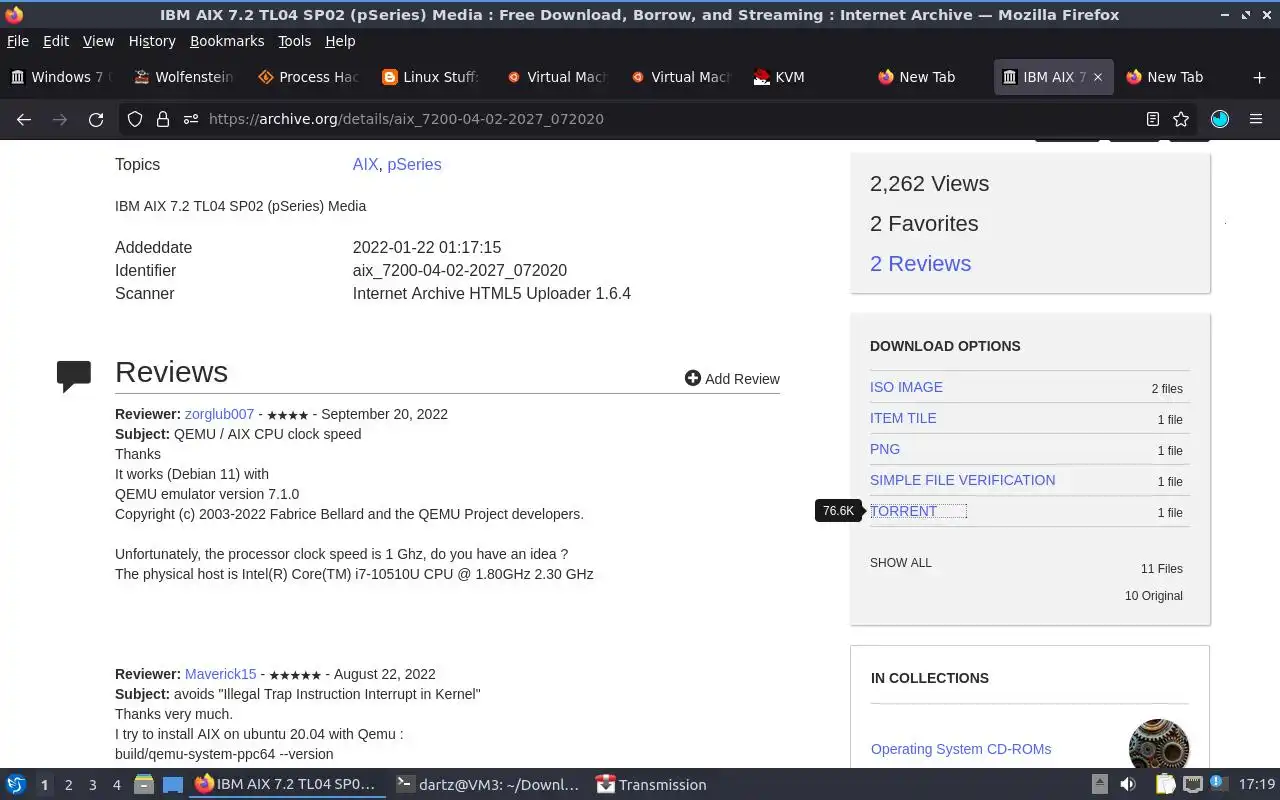Open the pSeries topic link
Image resolution: width=1280 pixels, height=800 pixels.
pos(414,164)
